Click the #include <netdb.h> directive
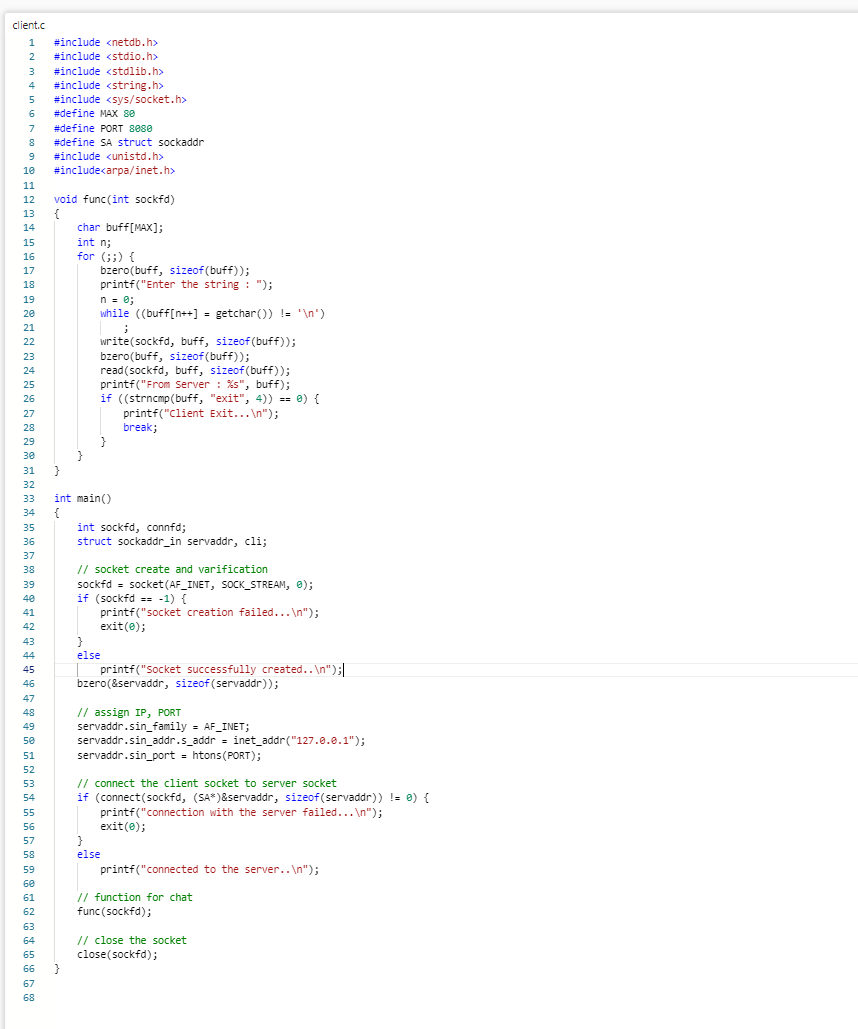The height and width of the screenshot is (1029, 858). (x=105, y=42)
